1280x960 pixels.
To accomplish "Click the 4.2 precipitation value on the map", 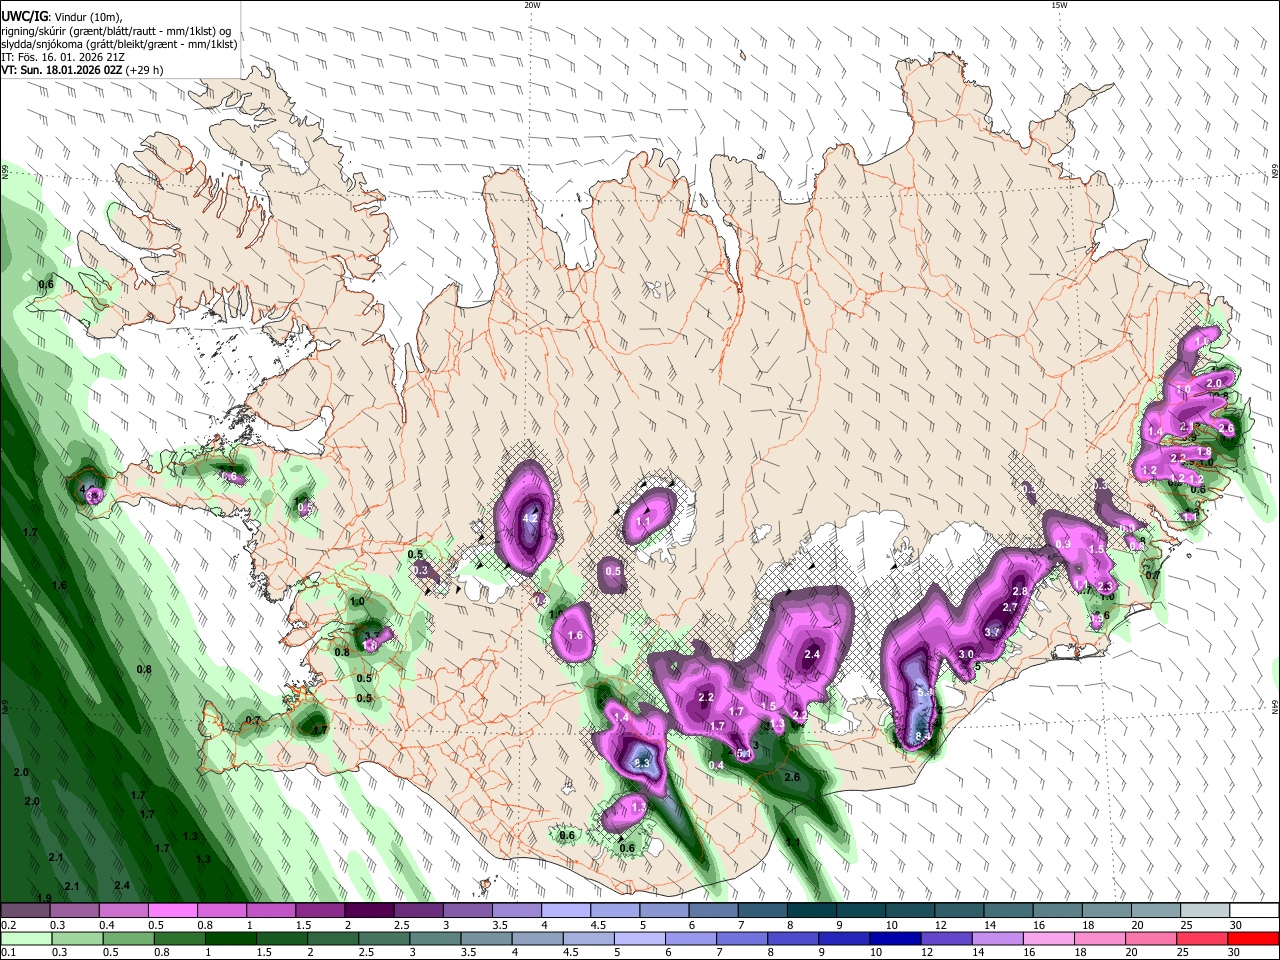I will pos(531,518).
